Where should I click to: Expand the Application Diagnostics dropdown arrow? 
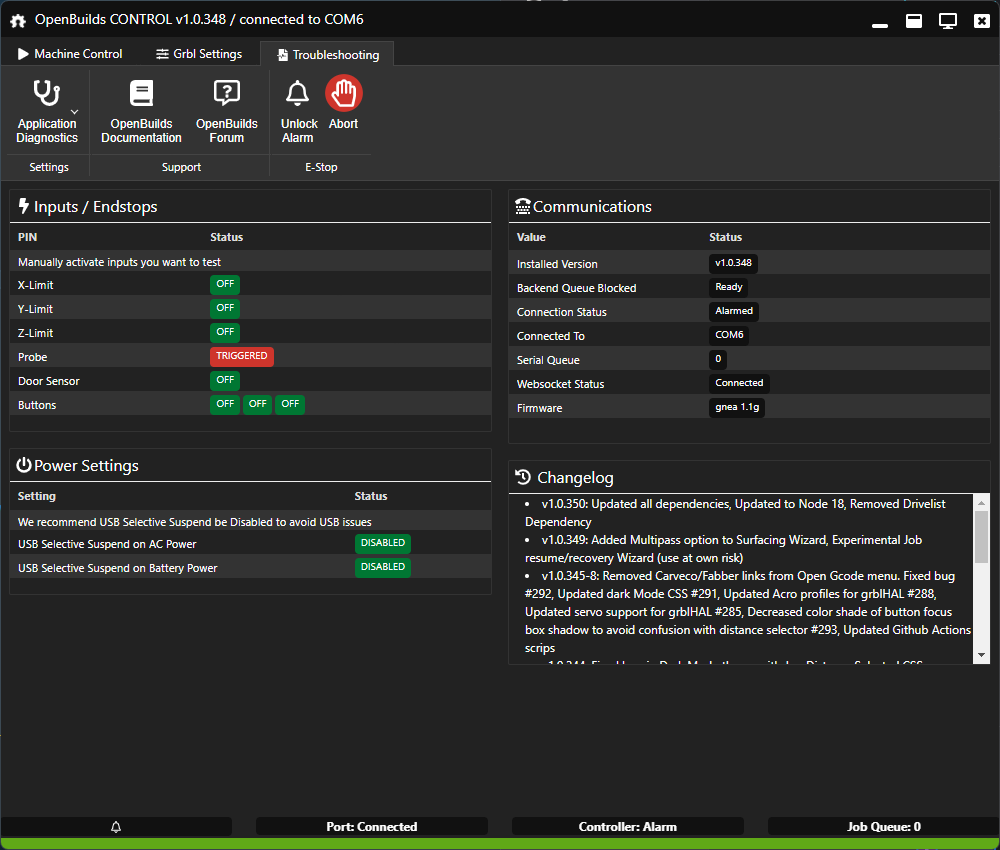[x=75, y=111]
